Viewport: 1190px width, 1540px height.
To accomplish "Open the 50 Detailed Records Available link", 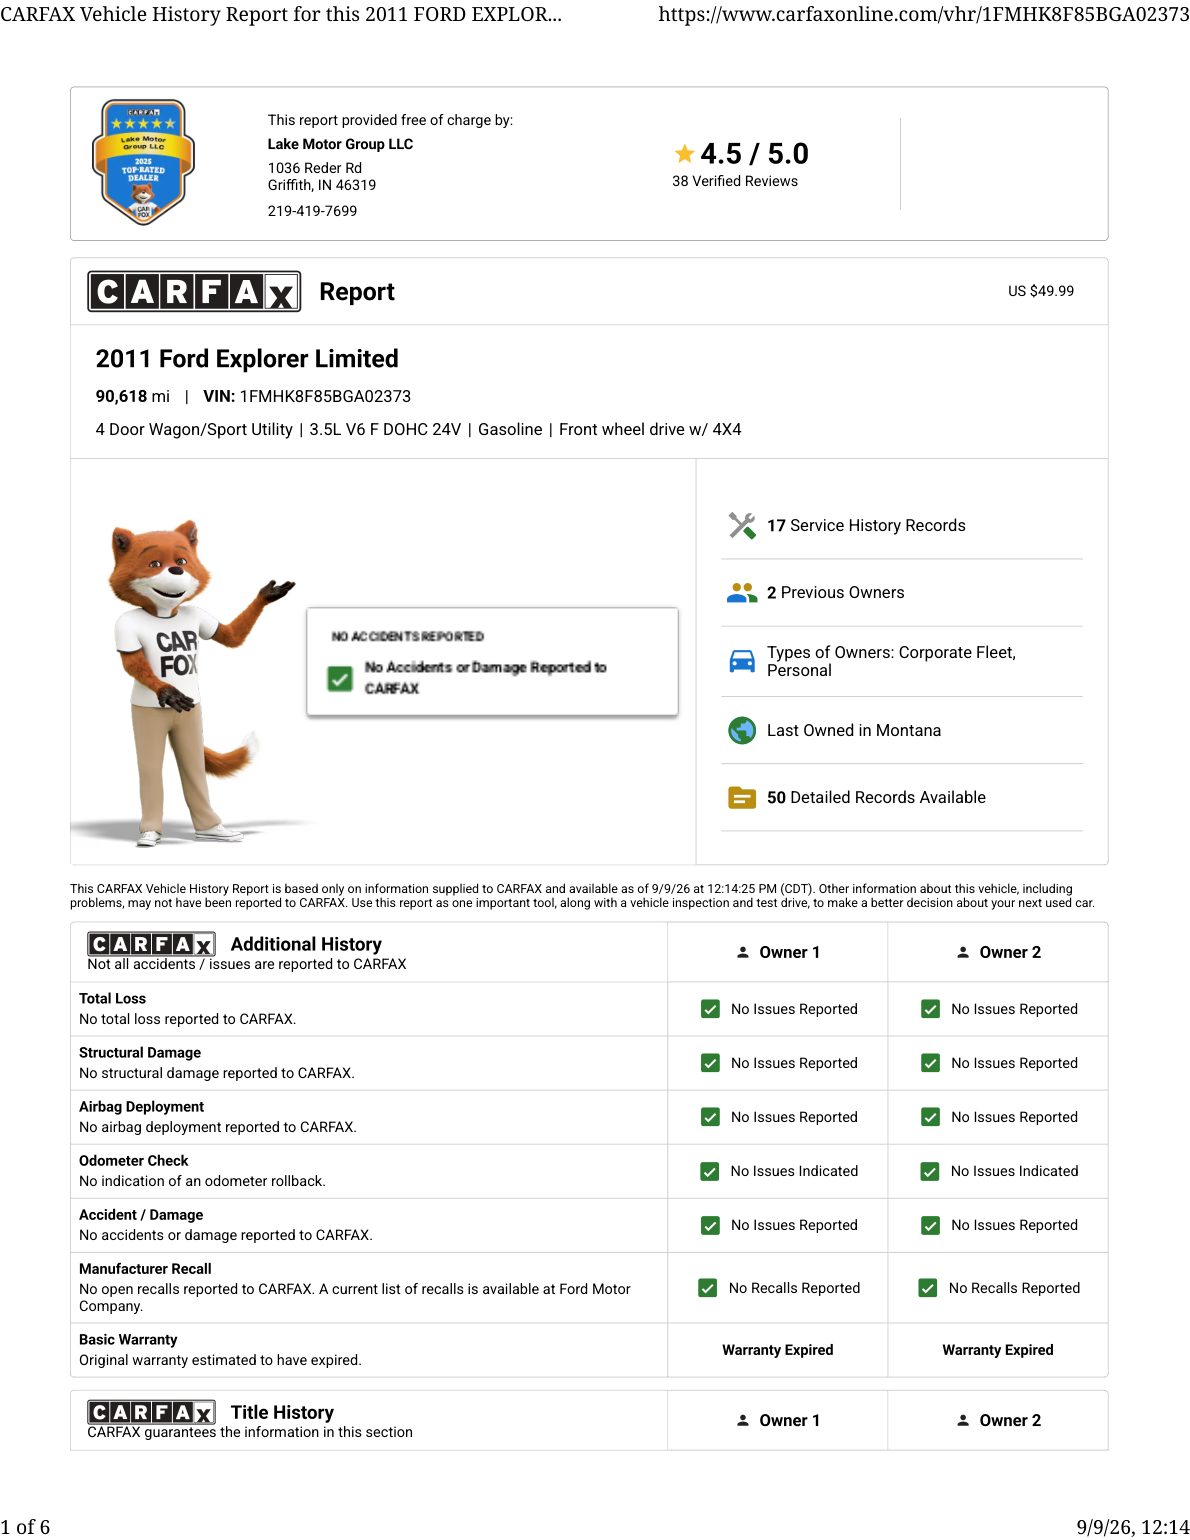I will (x=876, y=798).
